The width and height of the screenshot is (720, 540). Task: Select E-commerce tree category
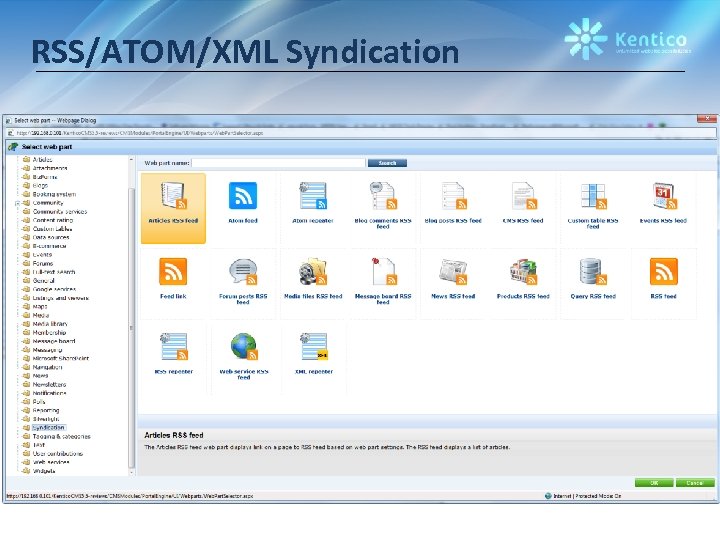[x=49, y=246]
